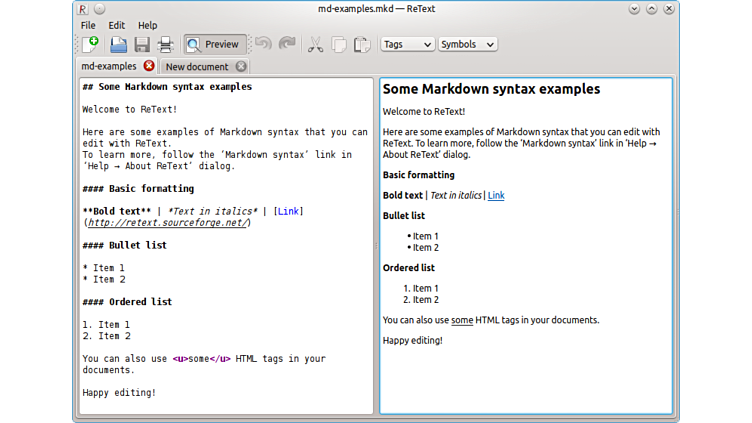Open the File menu
The width and height of the screenshot is (752, 423).
[88, 25]
